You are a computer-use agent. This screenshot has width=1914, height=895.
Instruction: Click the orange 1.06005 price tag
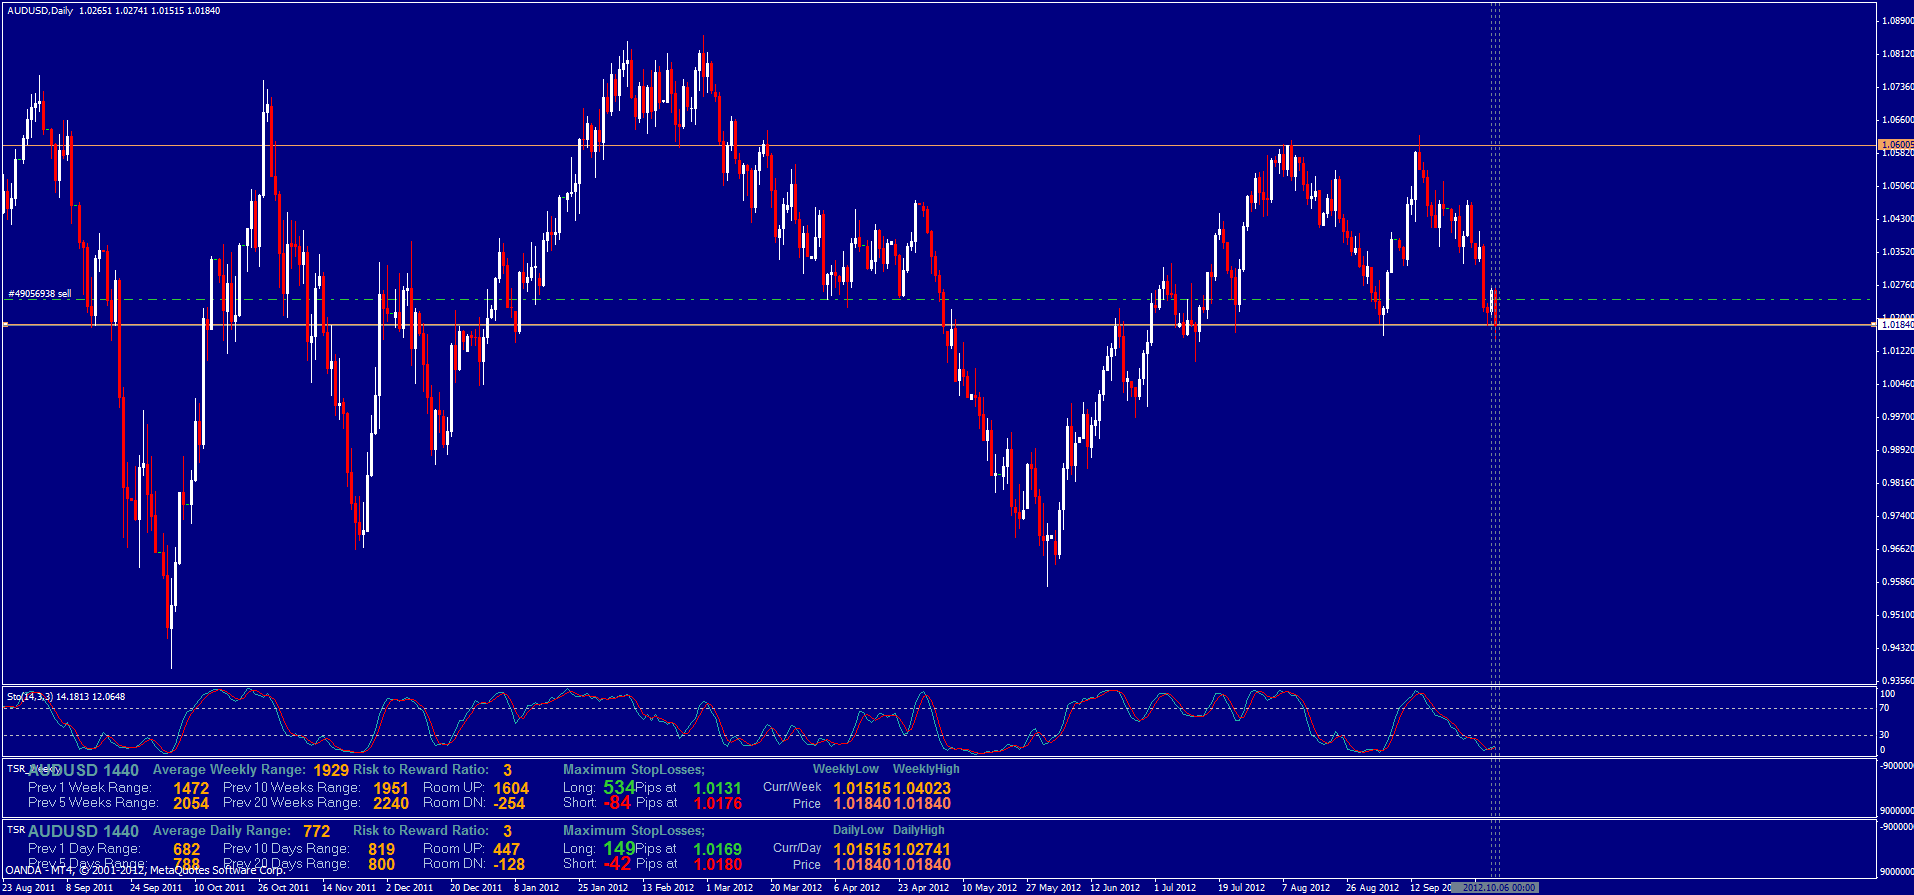pos(1896,144)
